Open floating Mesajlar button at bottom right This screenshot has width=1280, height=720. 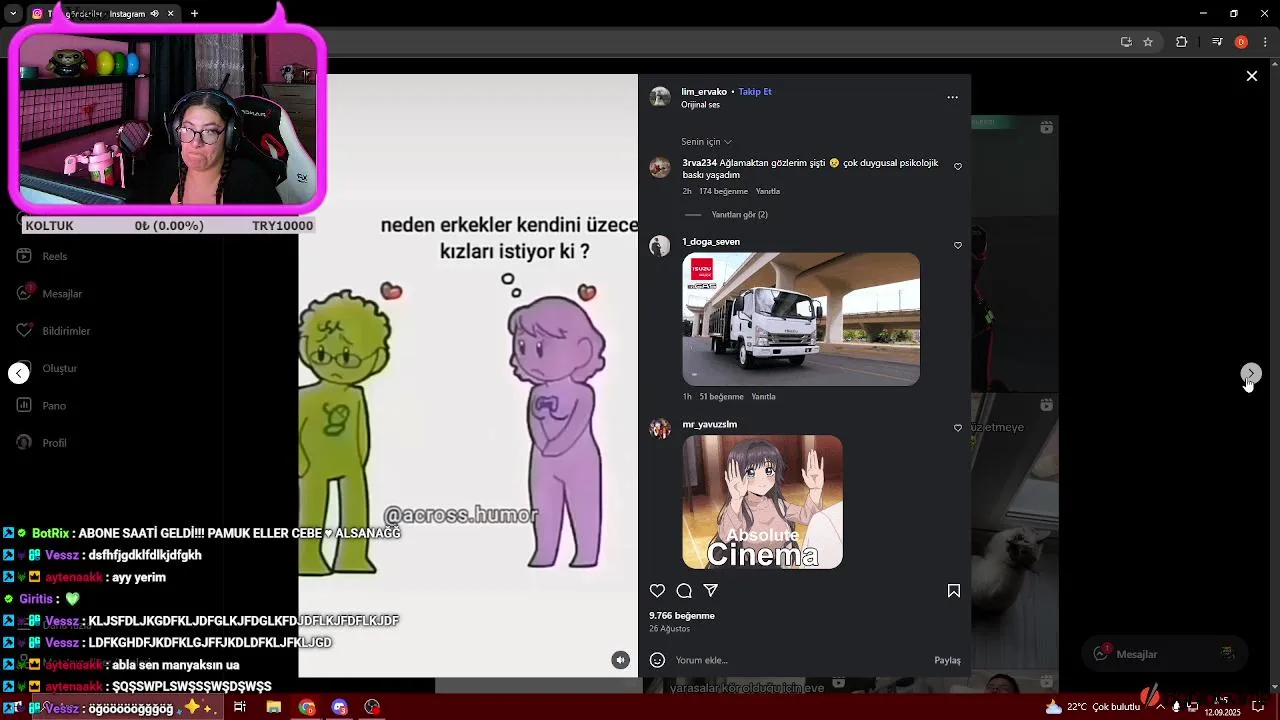[x=1165, y=654]
